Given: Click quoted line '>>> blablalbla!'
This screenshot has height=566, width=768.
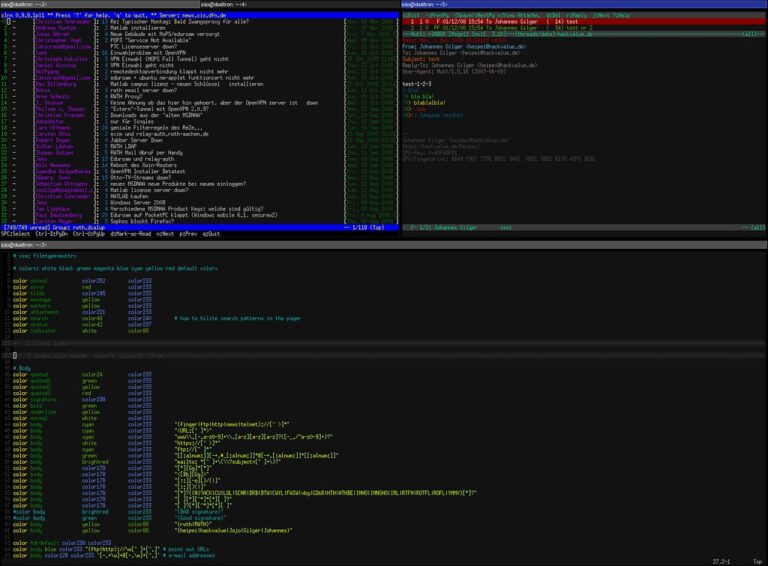Looking at the screenshot, I should click(424, 103).
